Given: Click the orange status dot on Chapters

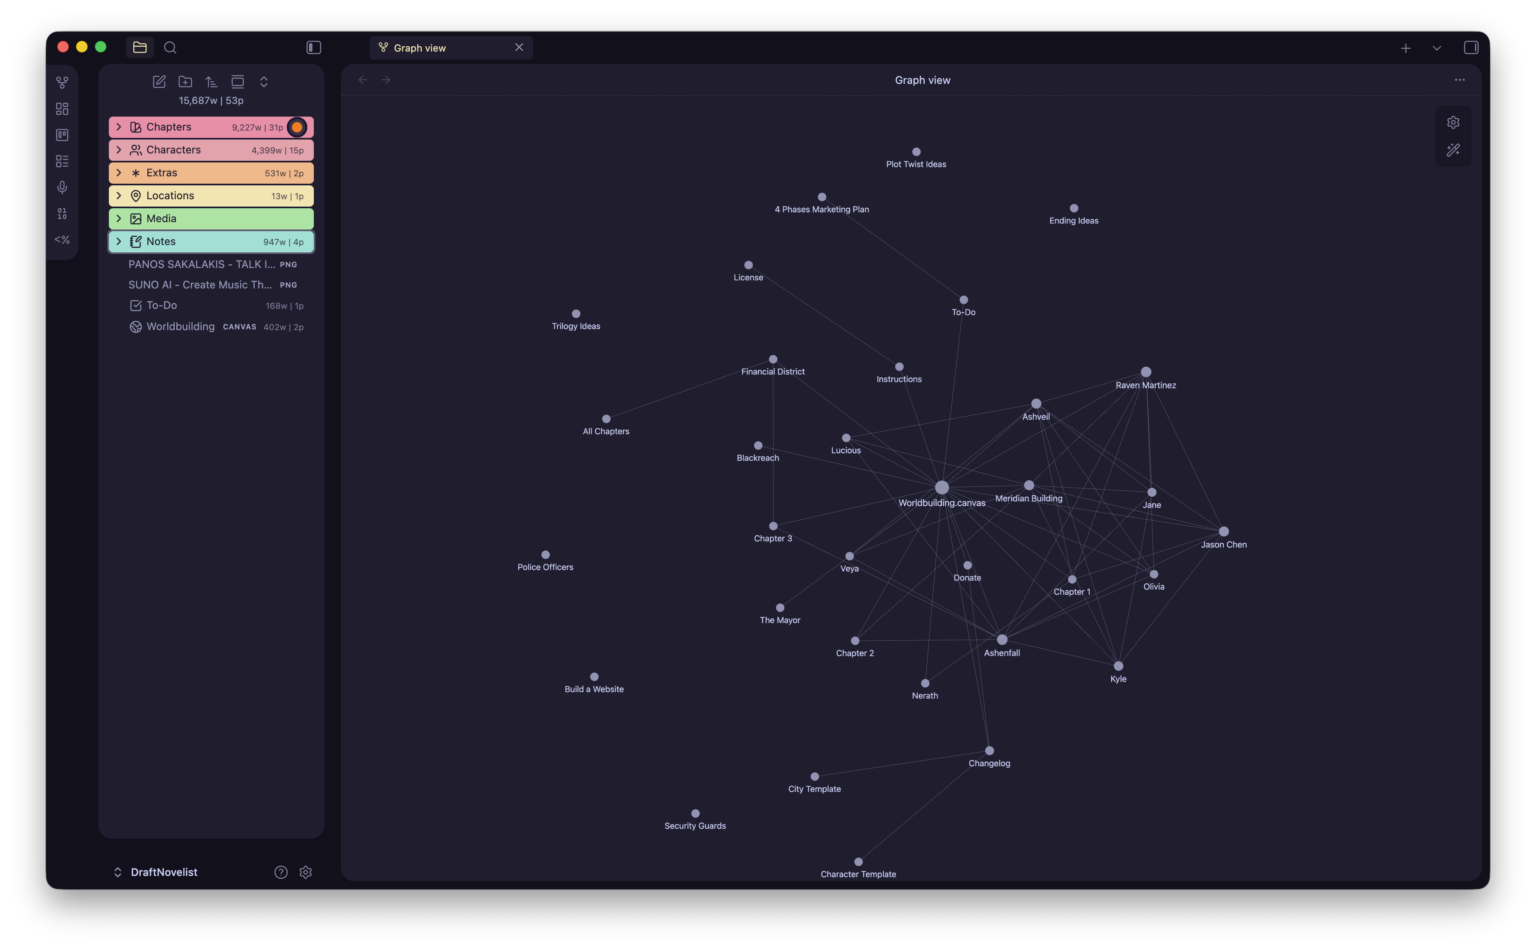Looking at the screenshot, I should pos(297,127).
